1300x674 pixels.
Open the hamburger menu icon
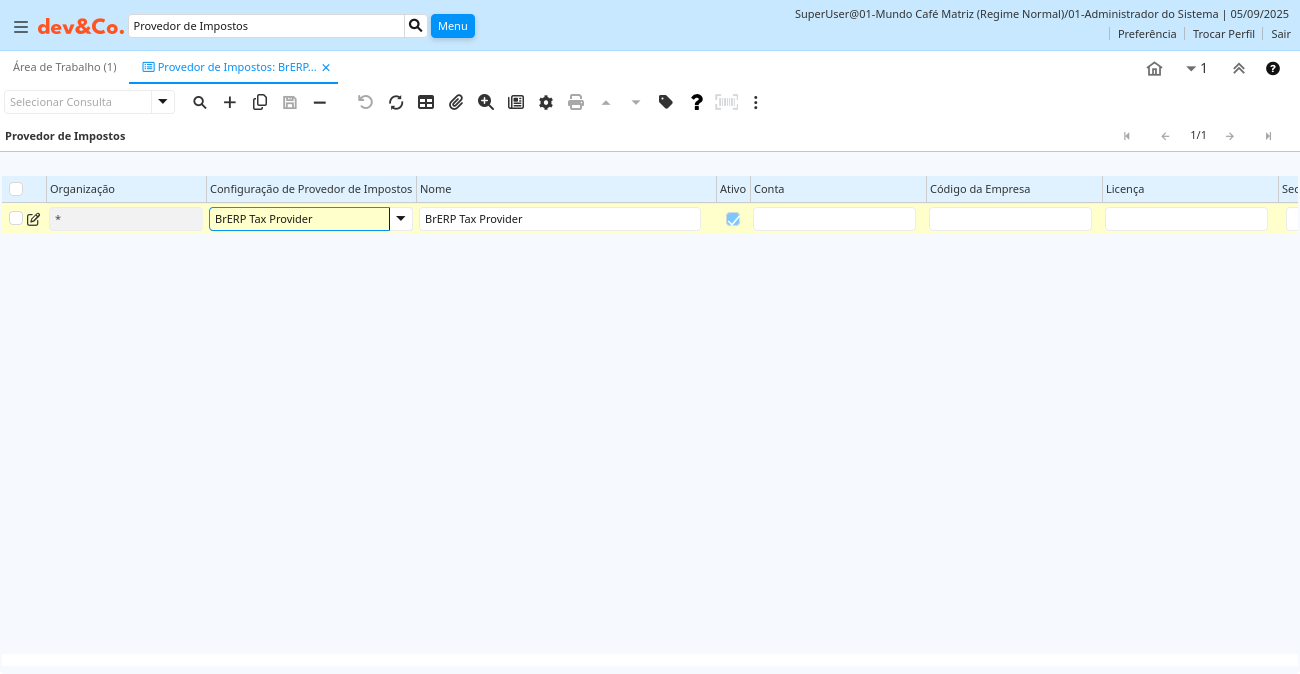coord(20,27)
